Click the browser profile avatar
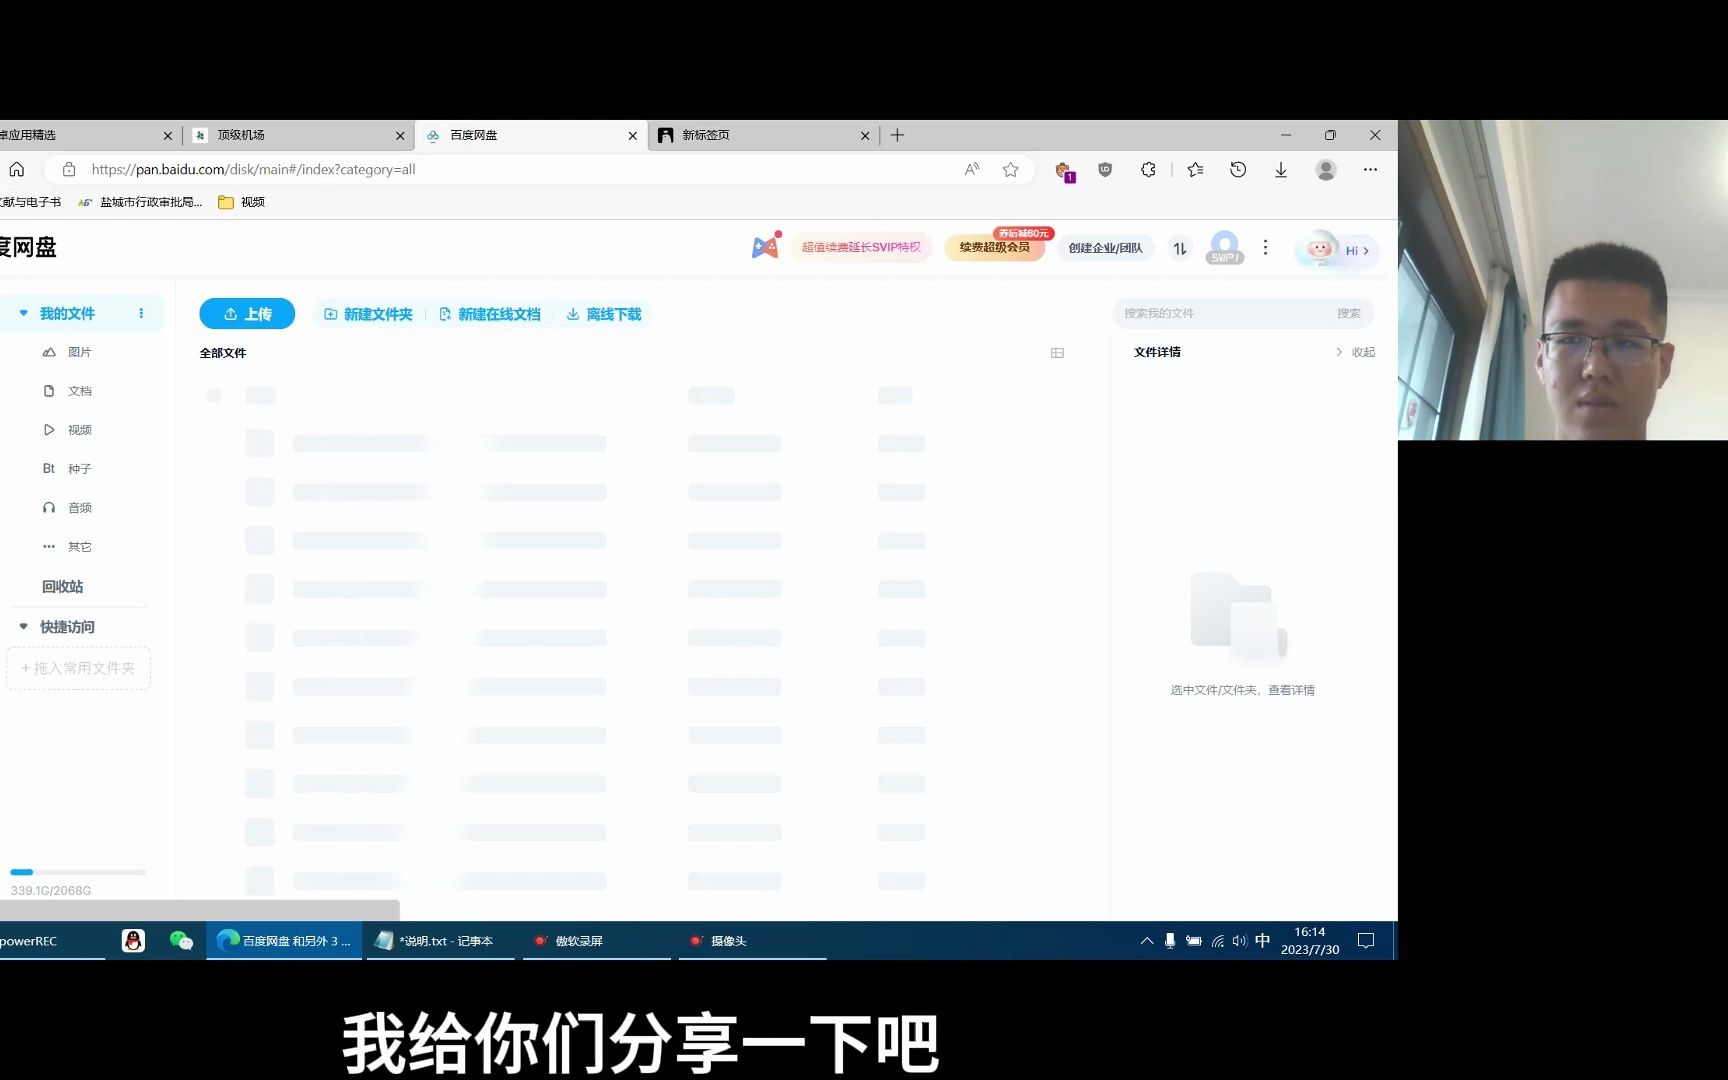Viewport: 1728px width, 1080px height. pos(1326,170)
